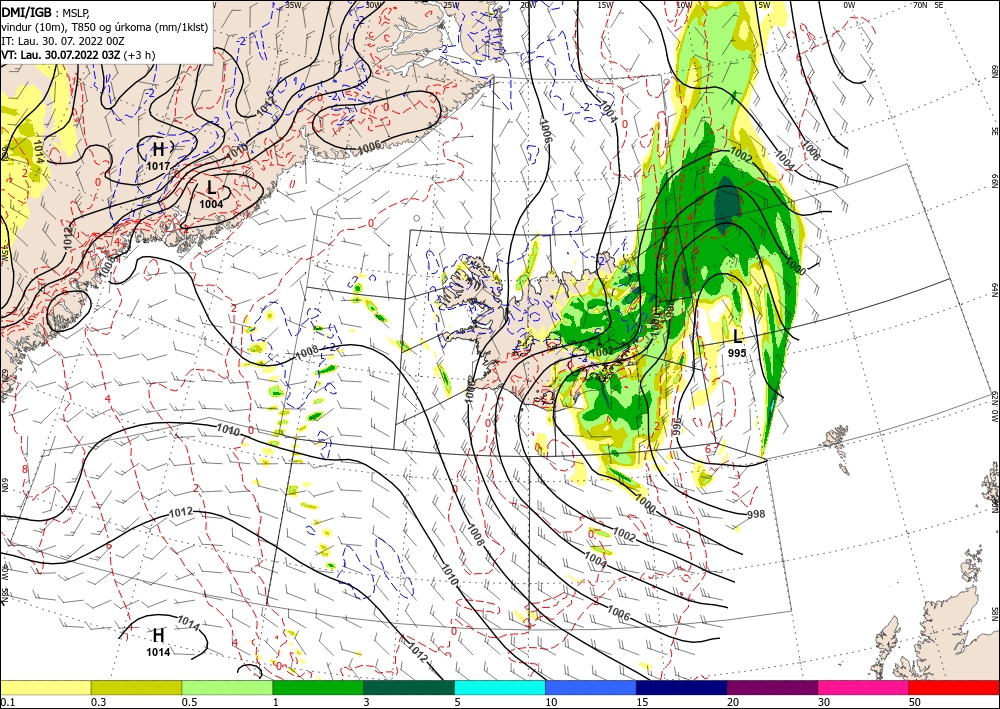Click the 'vindur (10m), T850 og úrkoma' line
This screenshot has height=709, width=1000.
tap(105, 27)
